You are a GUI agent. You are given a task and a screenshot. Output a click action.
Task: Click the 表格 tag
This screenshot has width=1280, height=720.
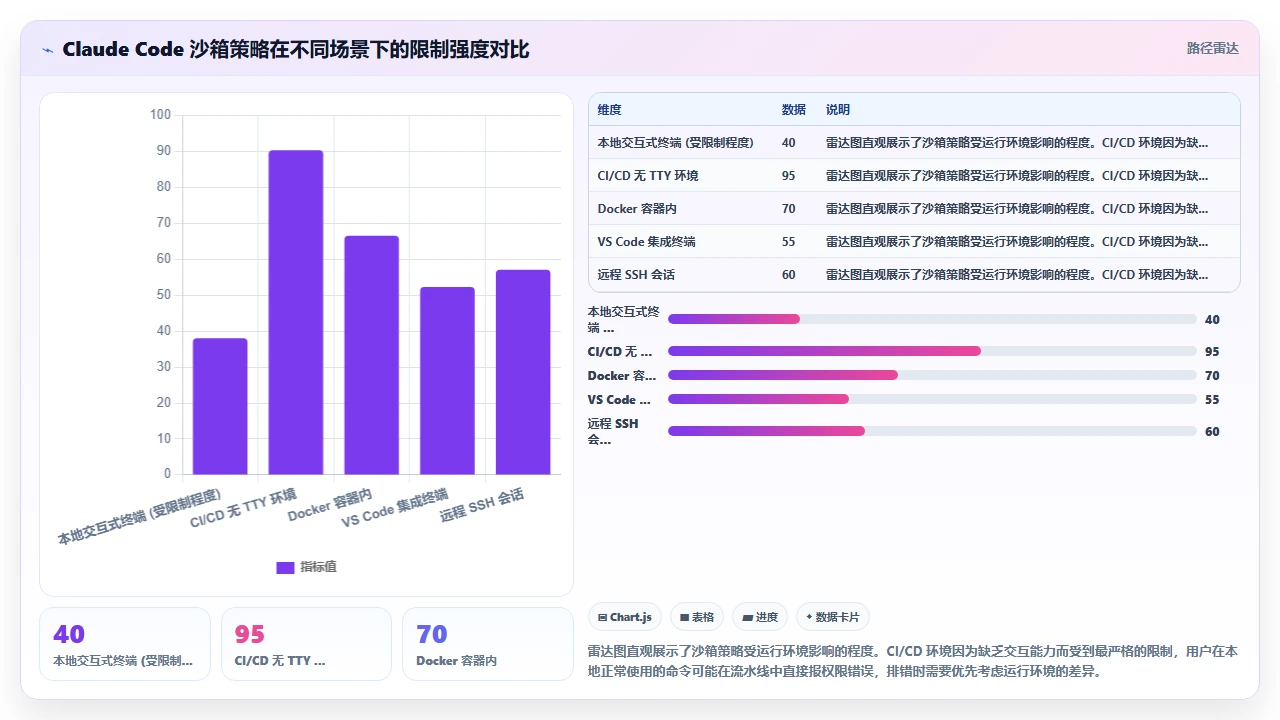click(x=697, y=617)
